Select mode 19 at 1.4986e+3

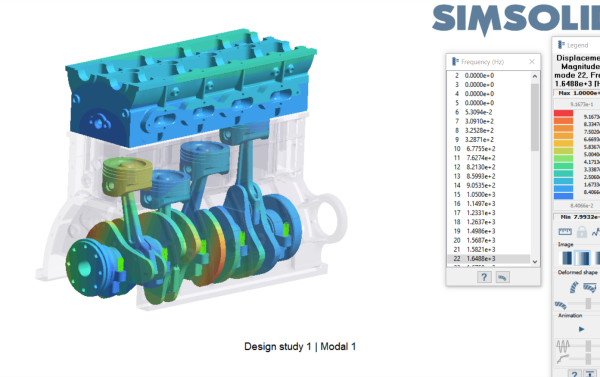(x=489, y=231)
